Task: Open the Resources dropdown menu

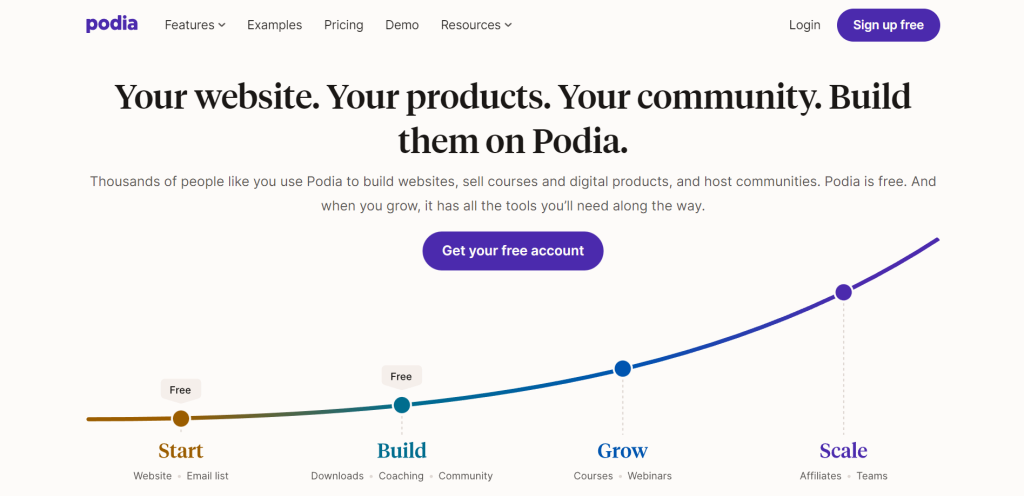Action: [x=476, y=25]
